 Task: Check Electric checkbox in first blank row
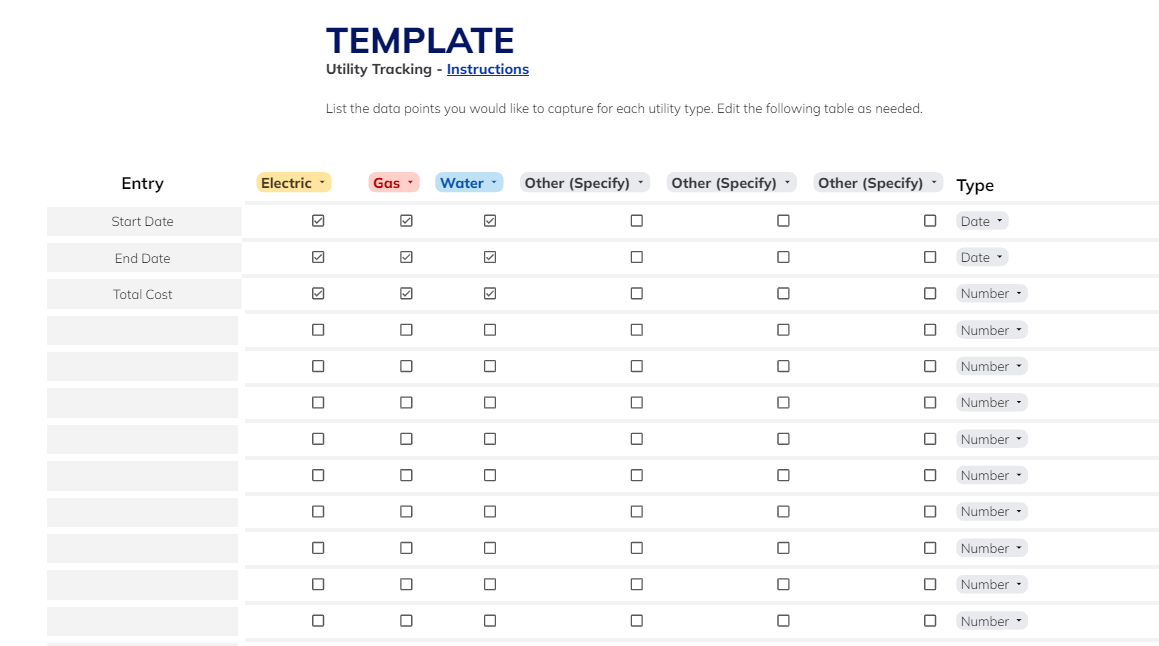click(x=318, y=330)
